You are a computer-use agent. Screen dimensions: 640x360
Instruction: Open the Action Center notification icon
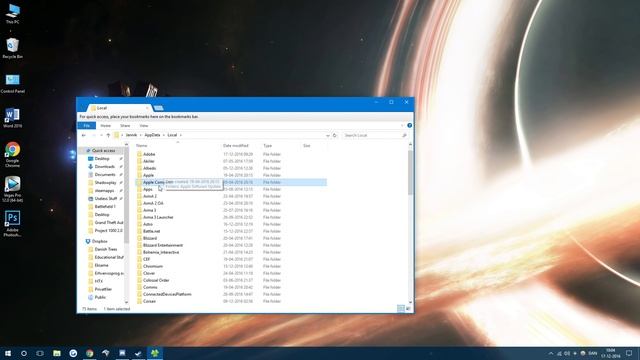point(629,353)
